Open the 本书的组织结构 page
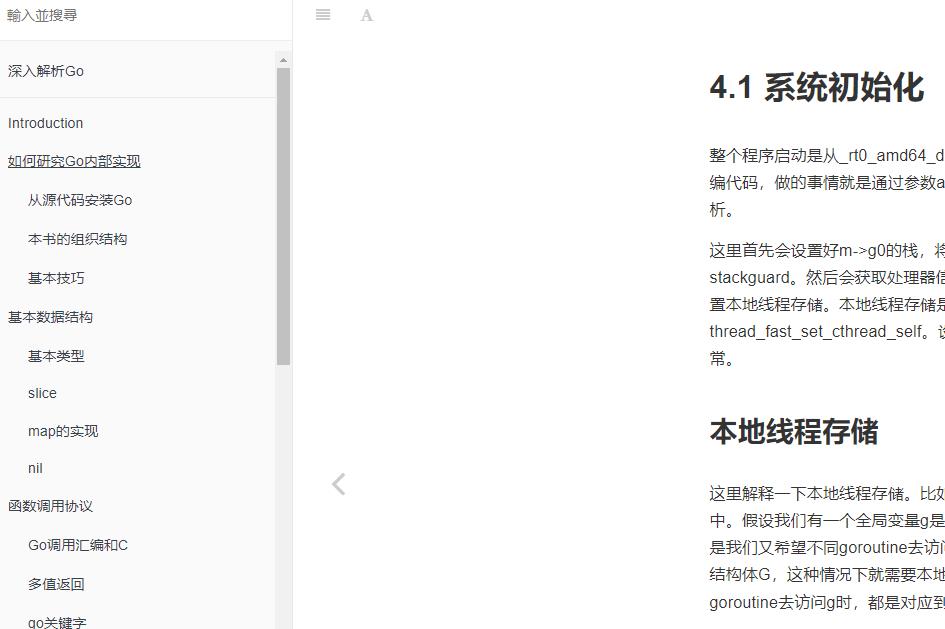This screenshot has width=945, height=629. 78,239
